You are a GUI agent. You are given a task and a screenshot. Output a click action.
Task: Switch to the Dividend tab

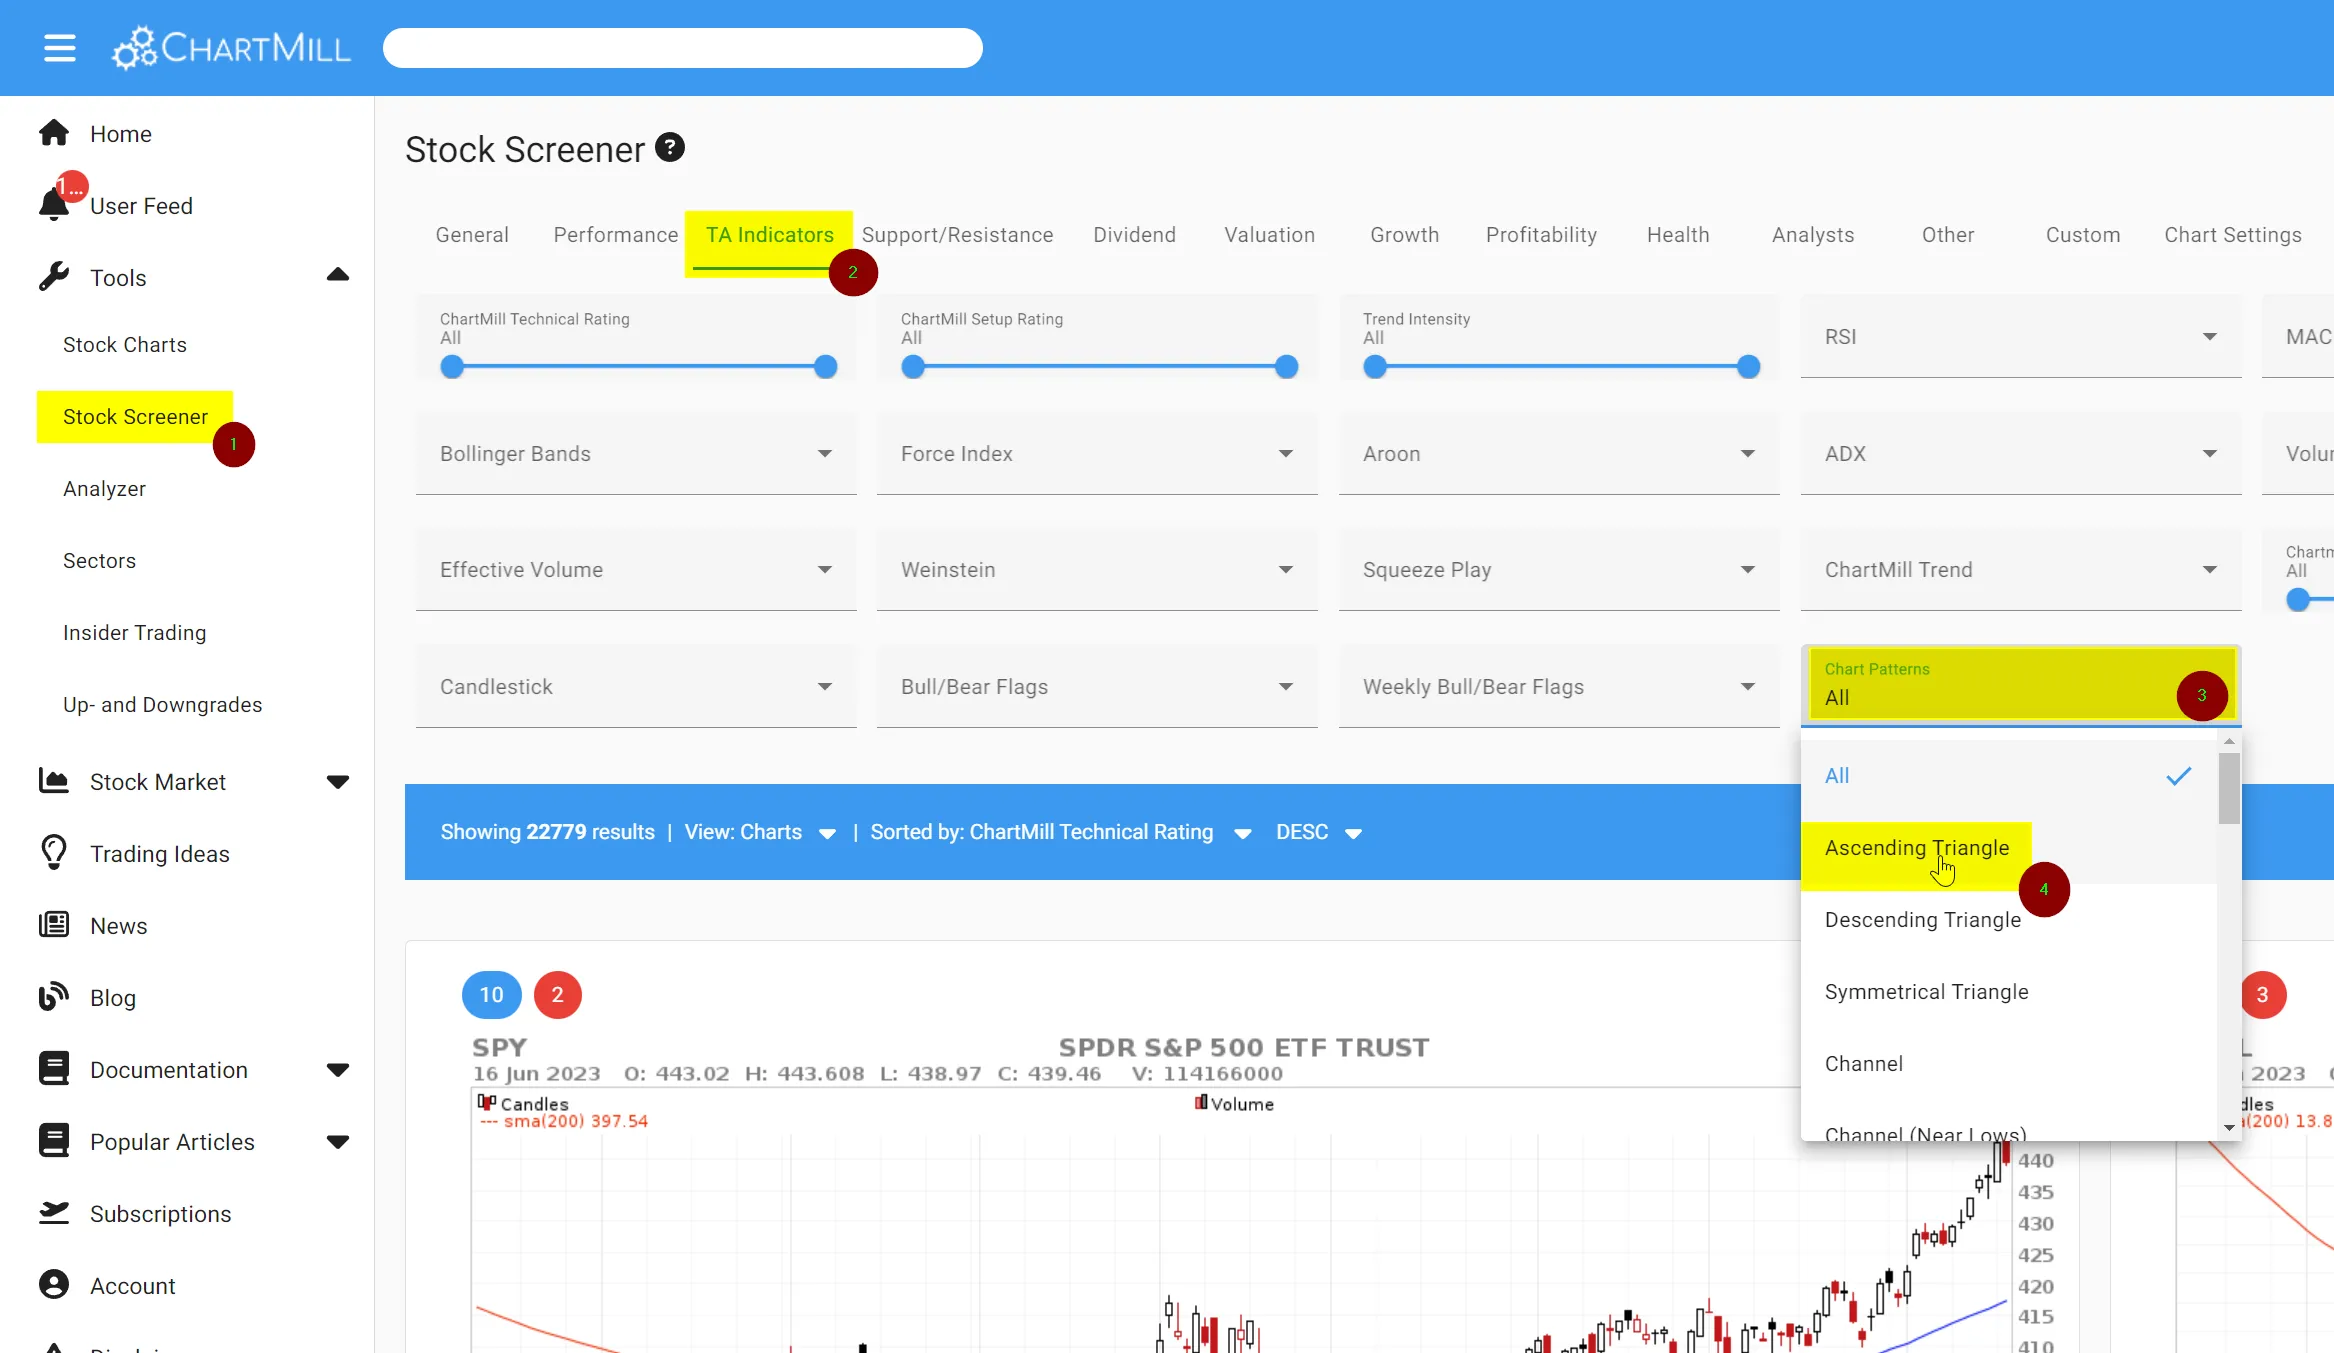point(1134,235)
